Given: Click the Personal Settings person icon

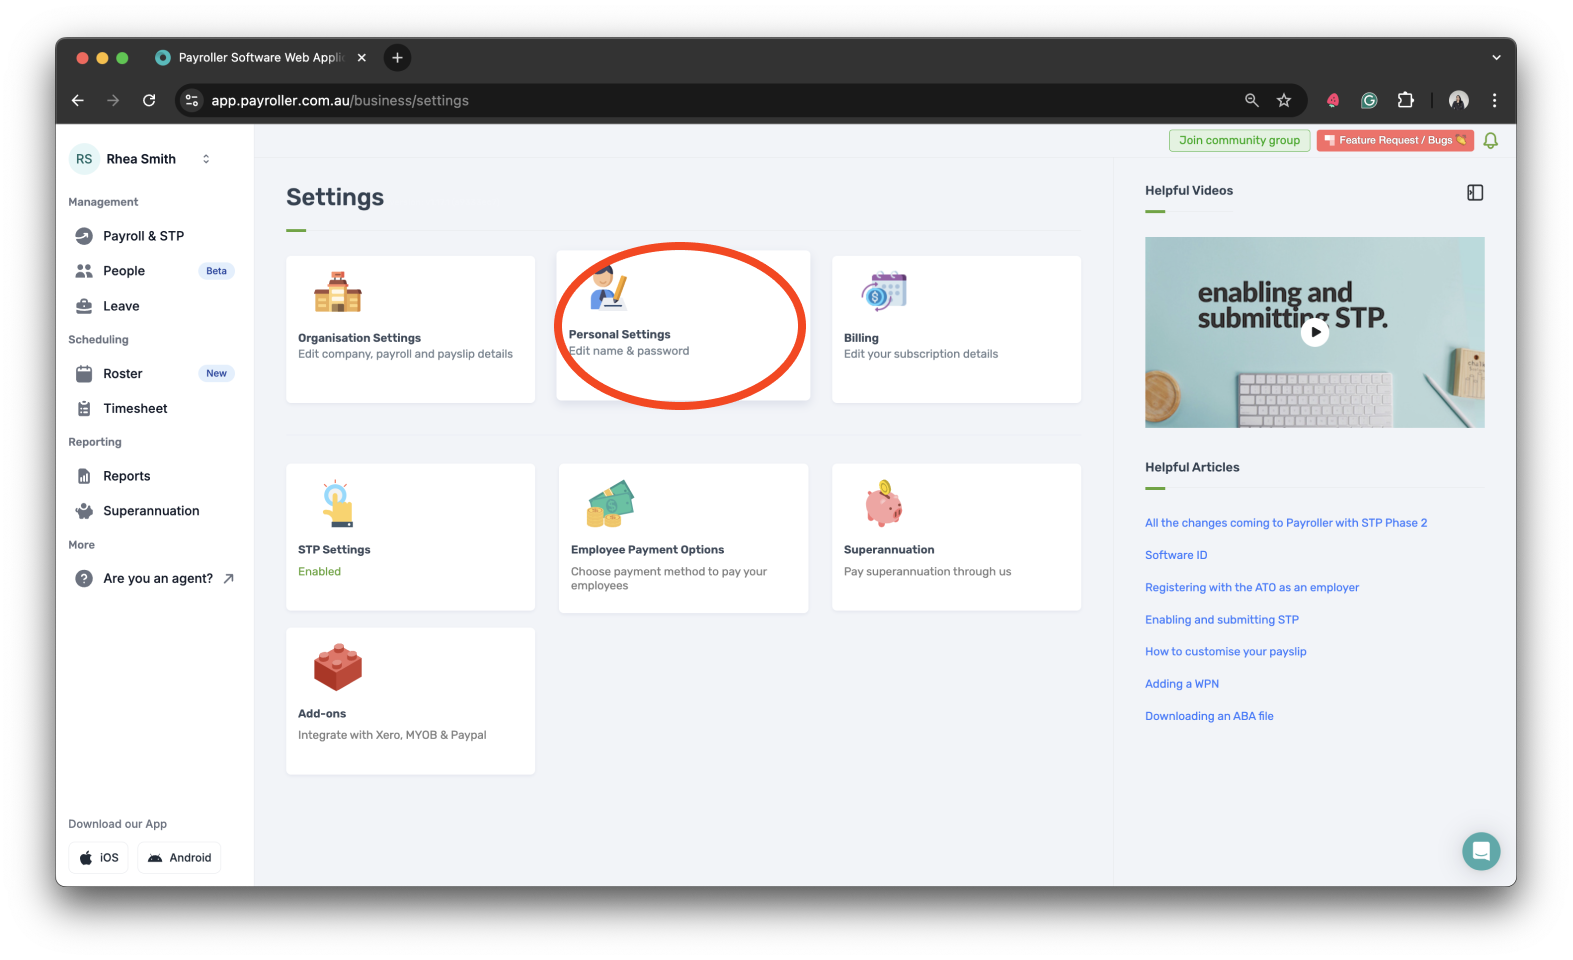Looking at the screenshot, I should coord(608,287).
